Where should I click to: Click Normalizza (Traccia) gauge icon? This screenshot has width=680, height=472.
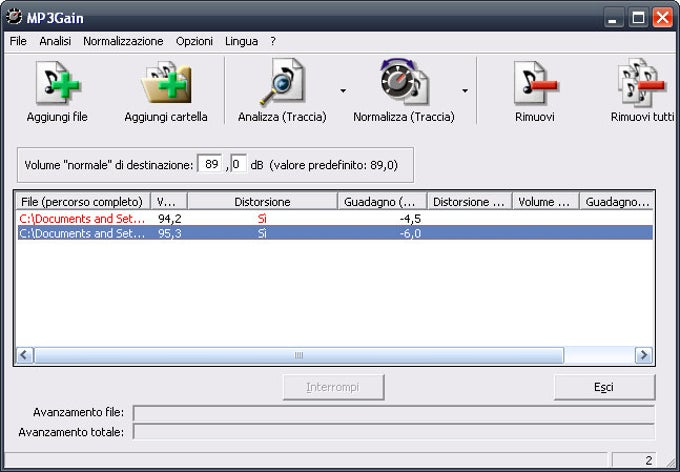[x=404, y=82]
